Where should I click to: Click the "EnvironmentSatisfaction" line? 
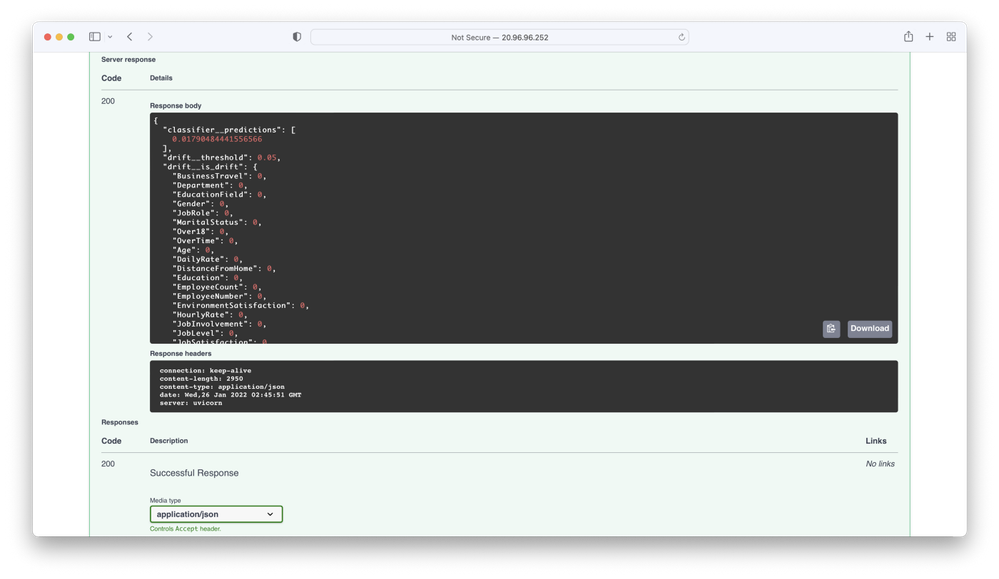[x=240, y=306]
